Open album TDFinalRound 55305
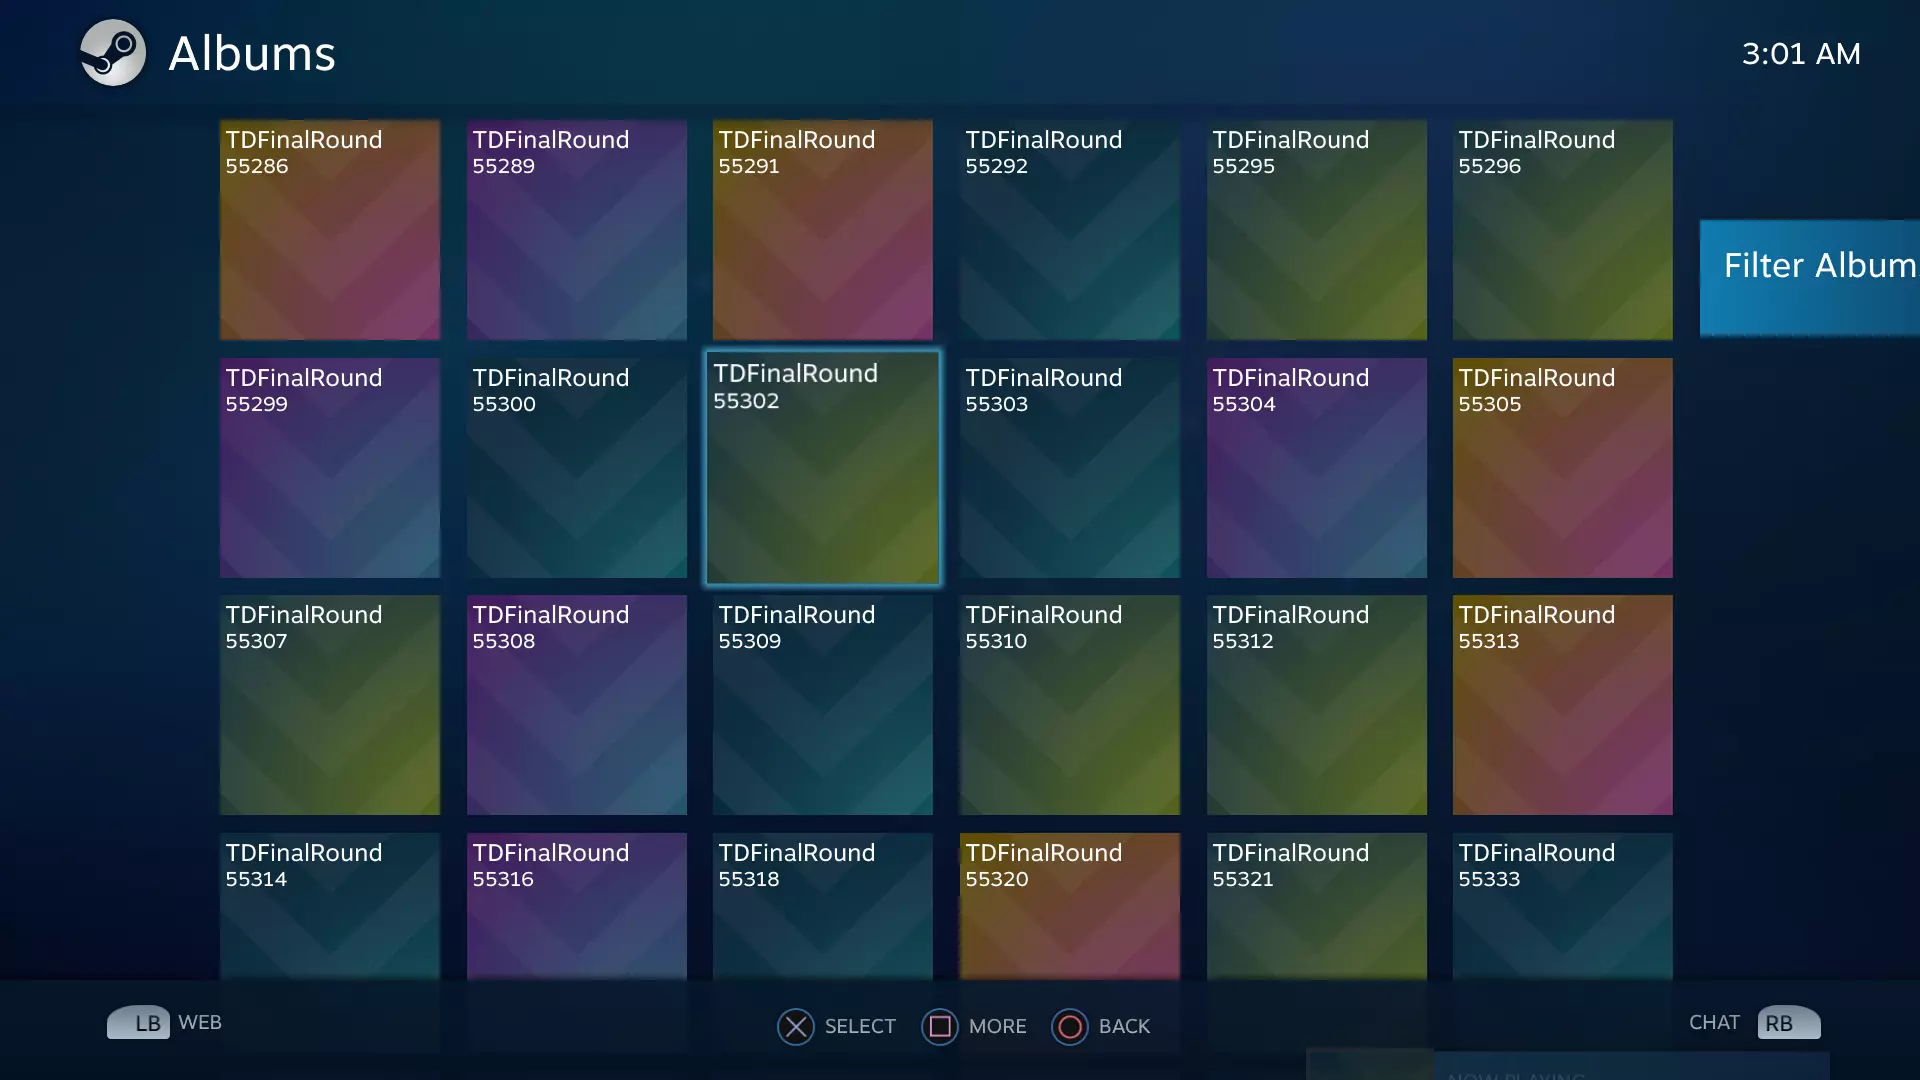Viewport: 1920px width, 1080px height. [x=1562, y=468]
